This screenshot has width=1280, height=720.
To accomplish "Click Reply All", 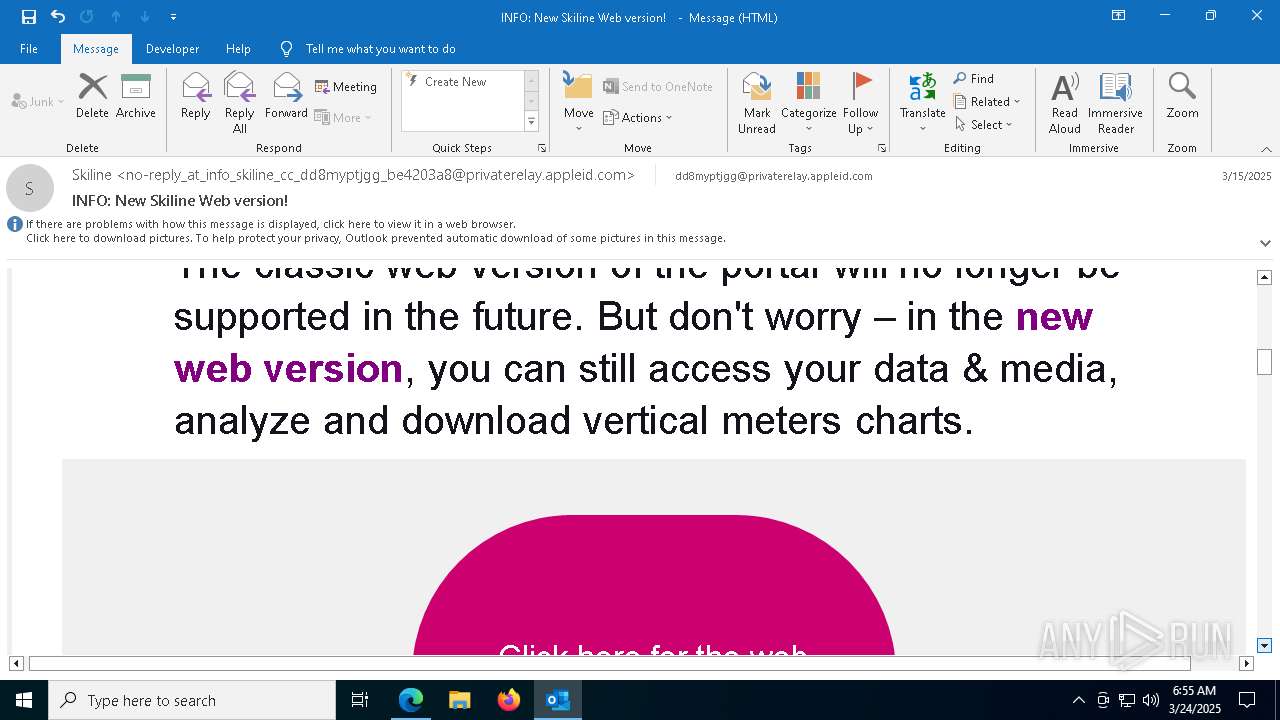I will click(240, 103).
